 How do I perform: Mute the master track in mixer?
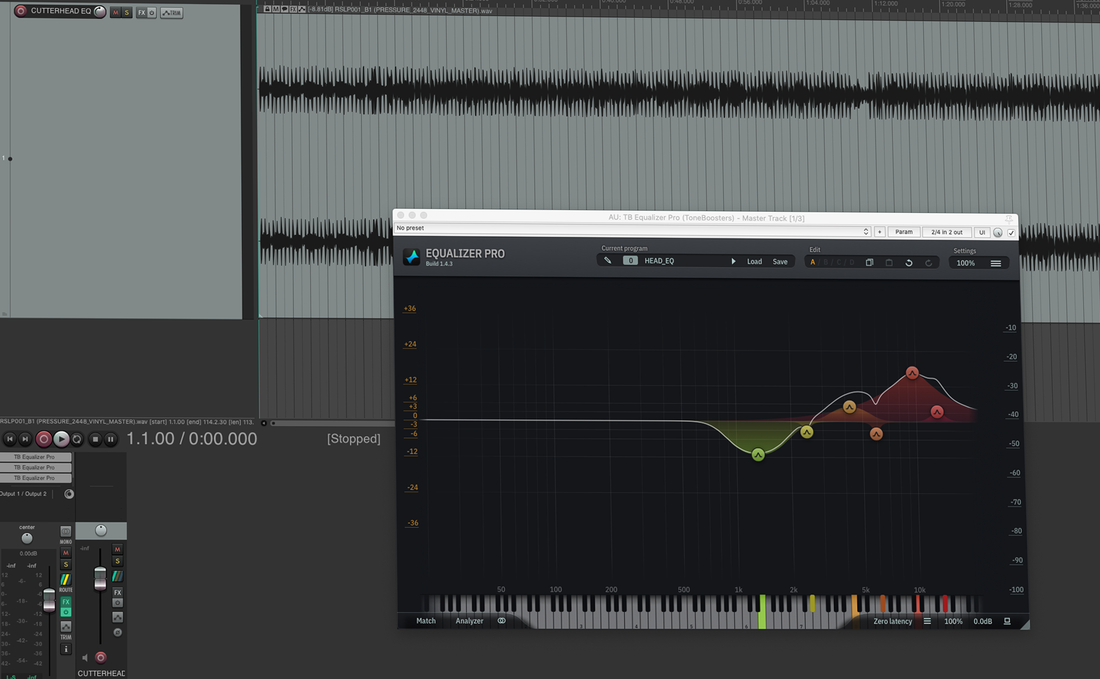66,553
